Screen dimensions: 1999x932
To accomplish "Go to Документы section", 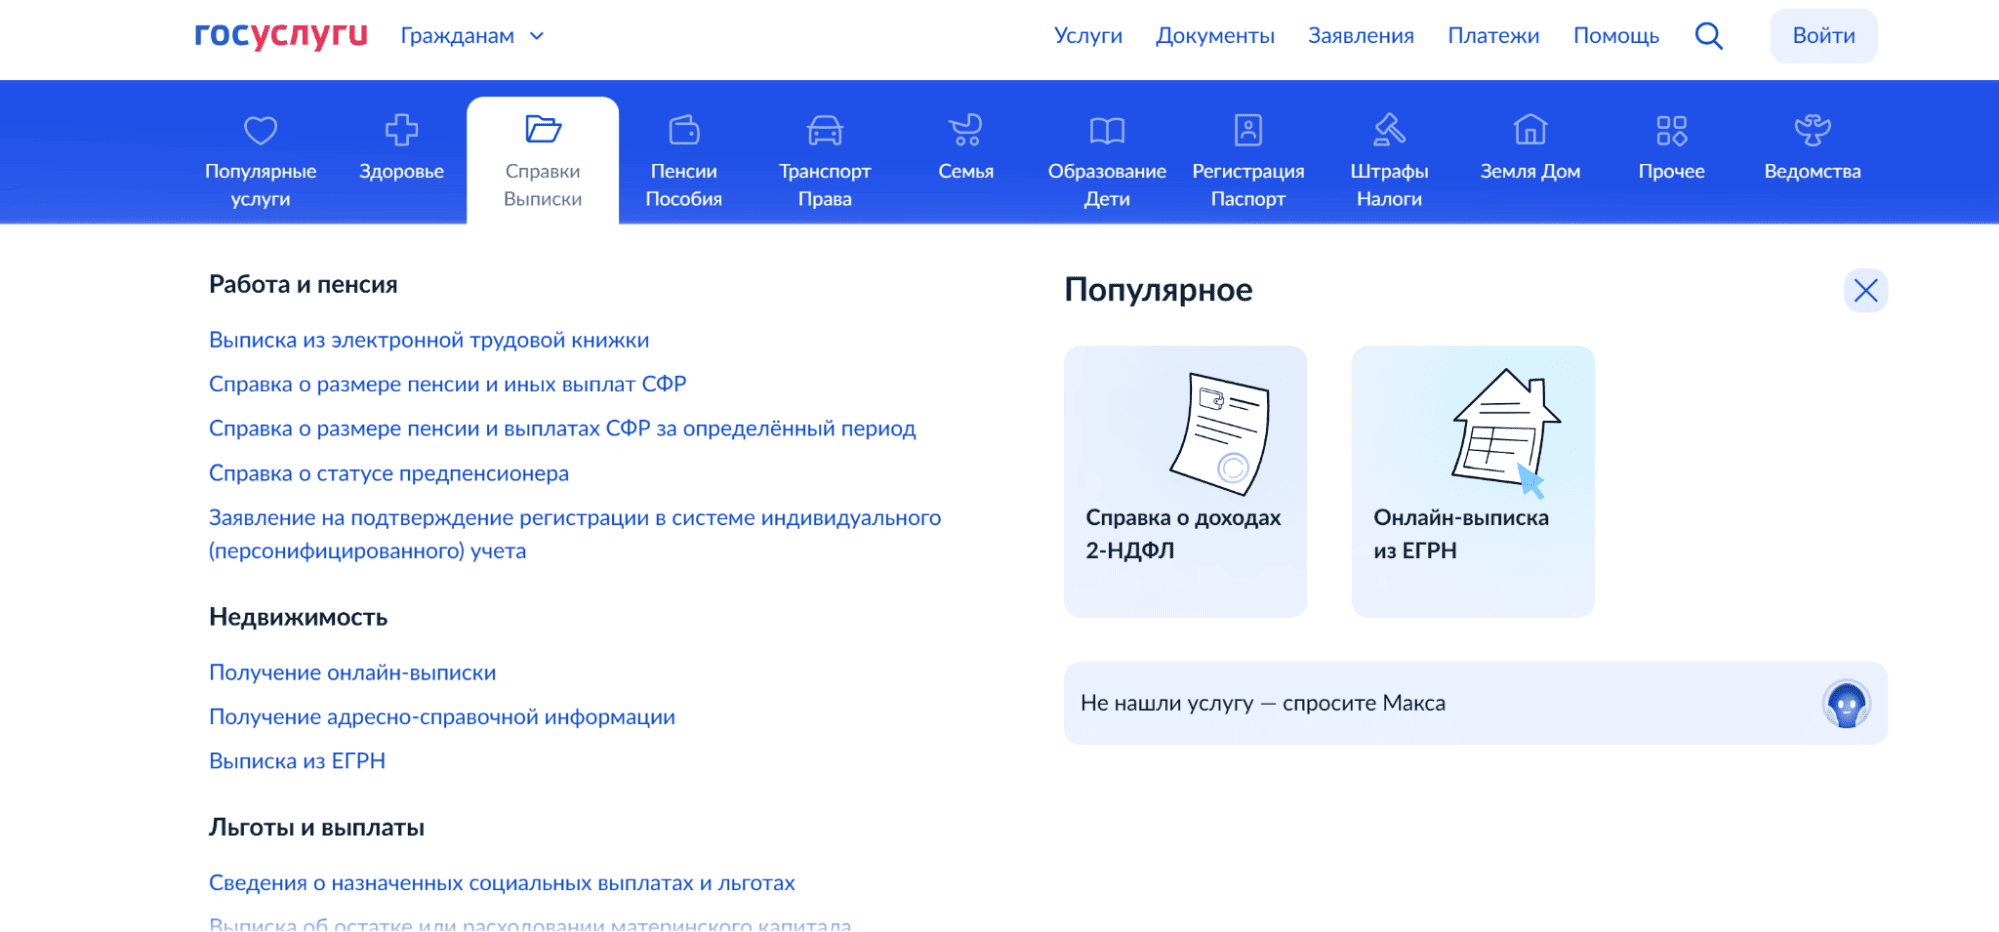I will point(1215,36).
